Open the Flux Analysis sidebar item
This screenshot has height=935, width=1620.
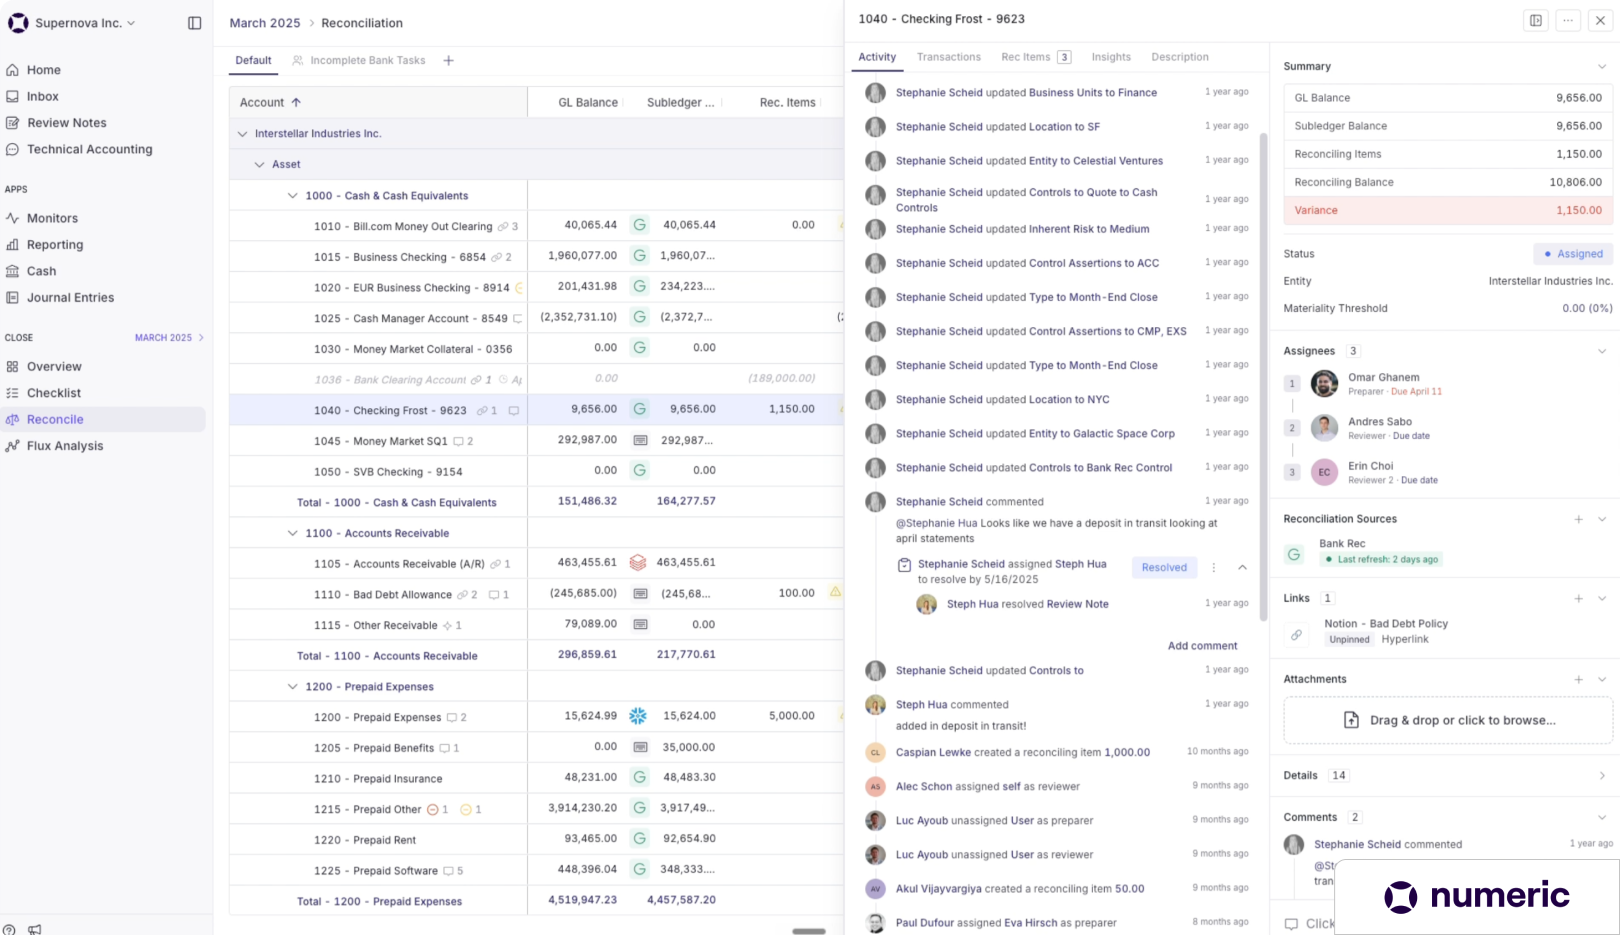pyautogui.click(x=65, y=446)
